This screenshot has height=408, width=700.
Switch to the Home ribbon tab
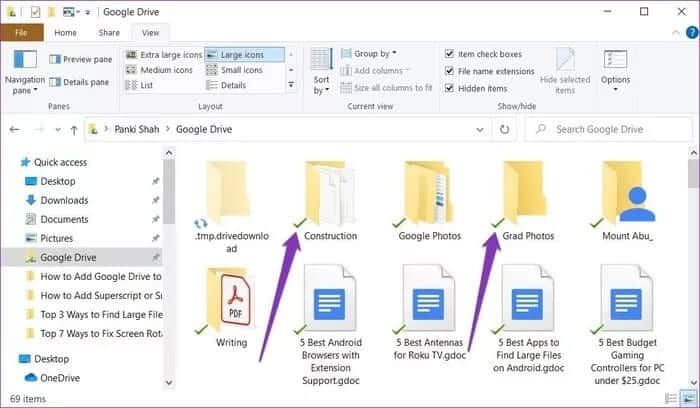[x=65, y=33]
